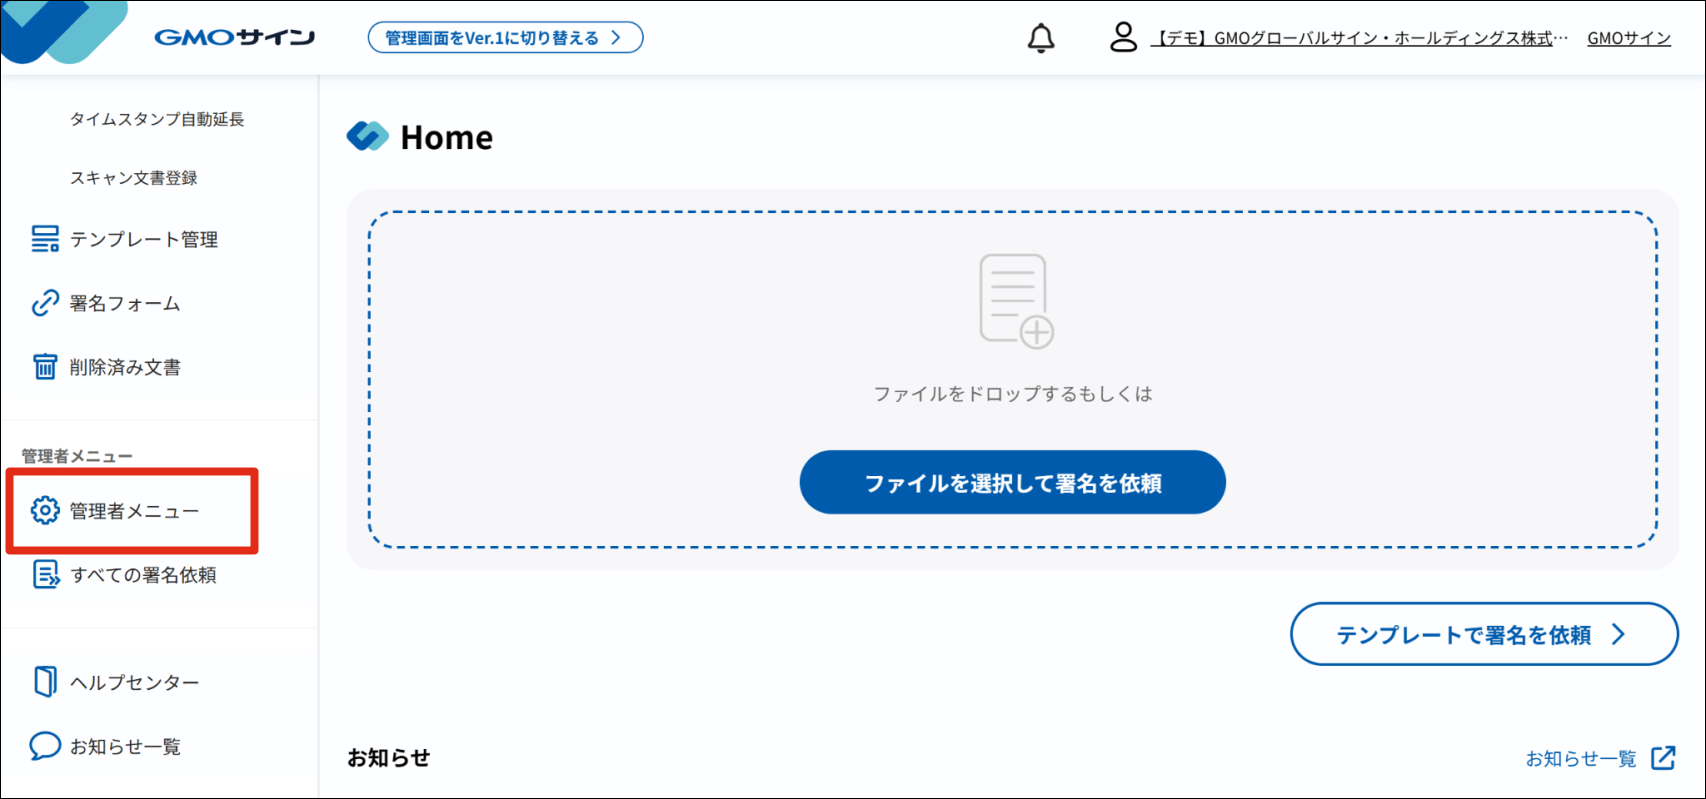Open タイムスタンプ自動延長 in sidebar
The height and width of the screenshot is (799, 1706).
[157, 119]
